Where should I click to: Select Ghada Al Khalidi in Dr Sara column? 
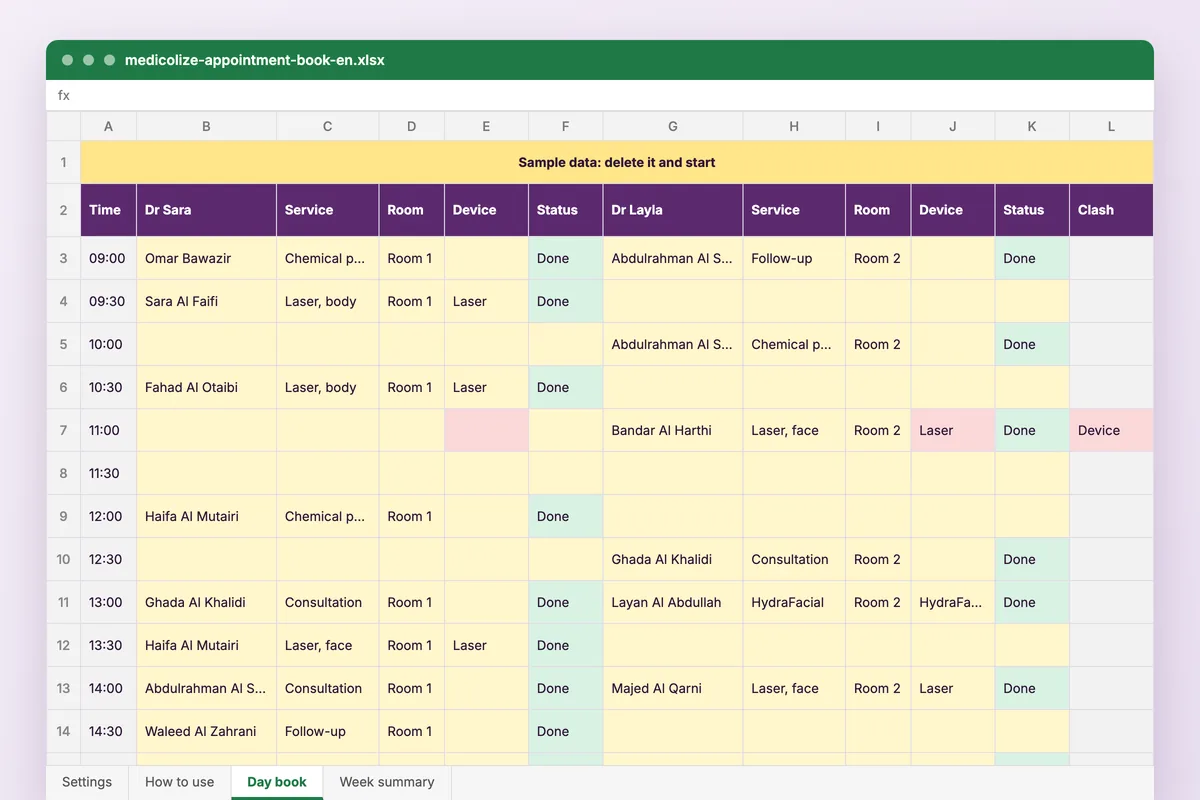pyautogui.click(x=206, y=602)
